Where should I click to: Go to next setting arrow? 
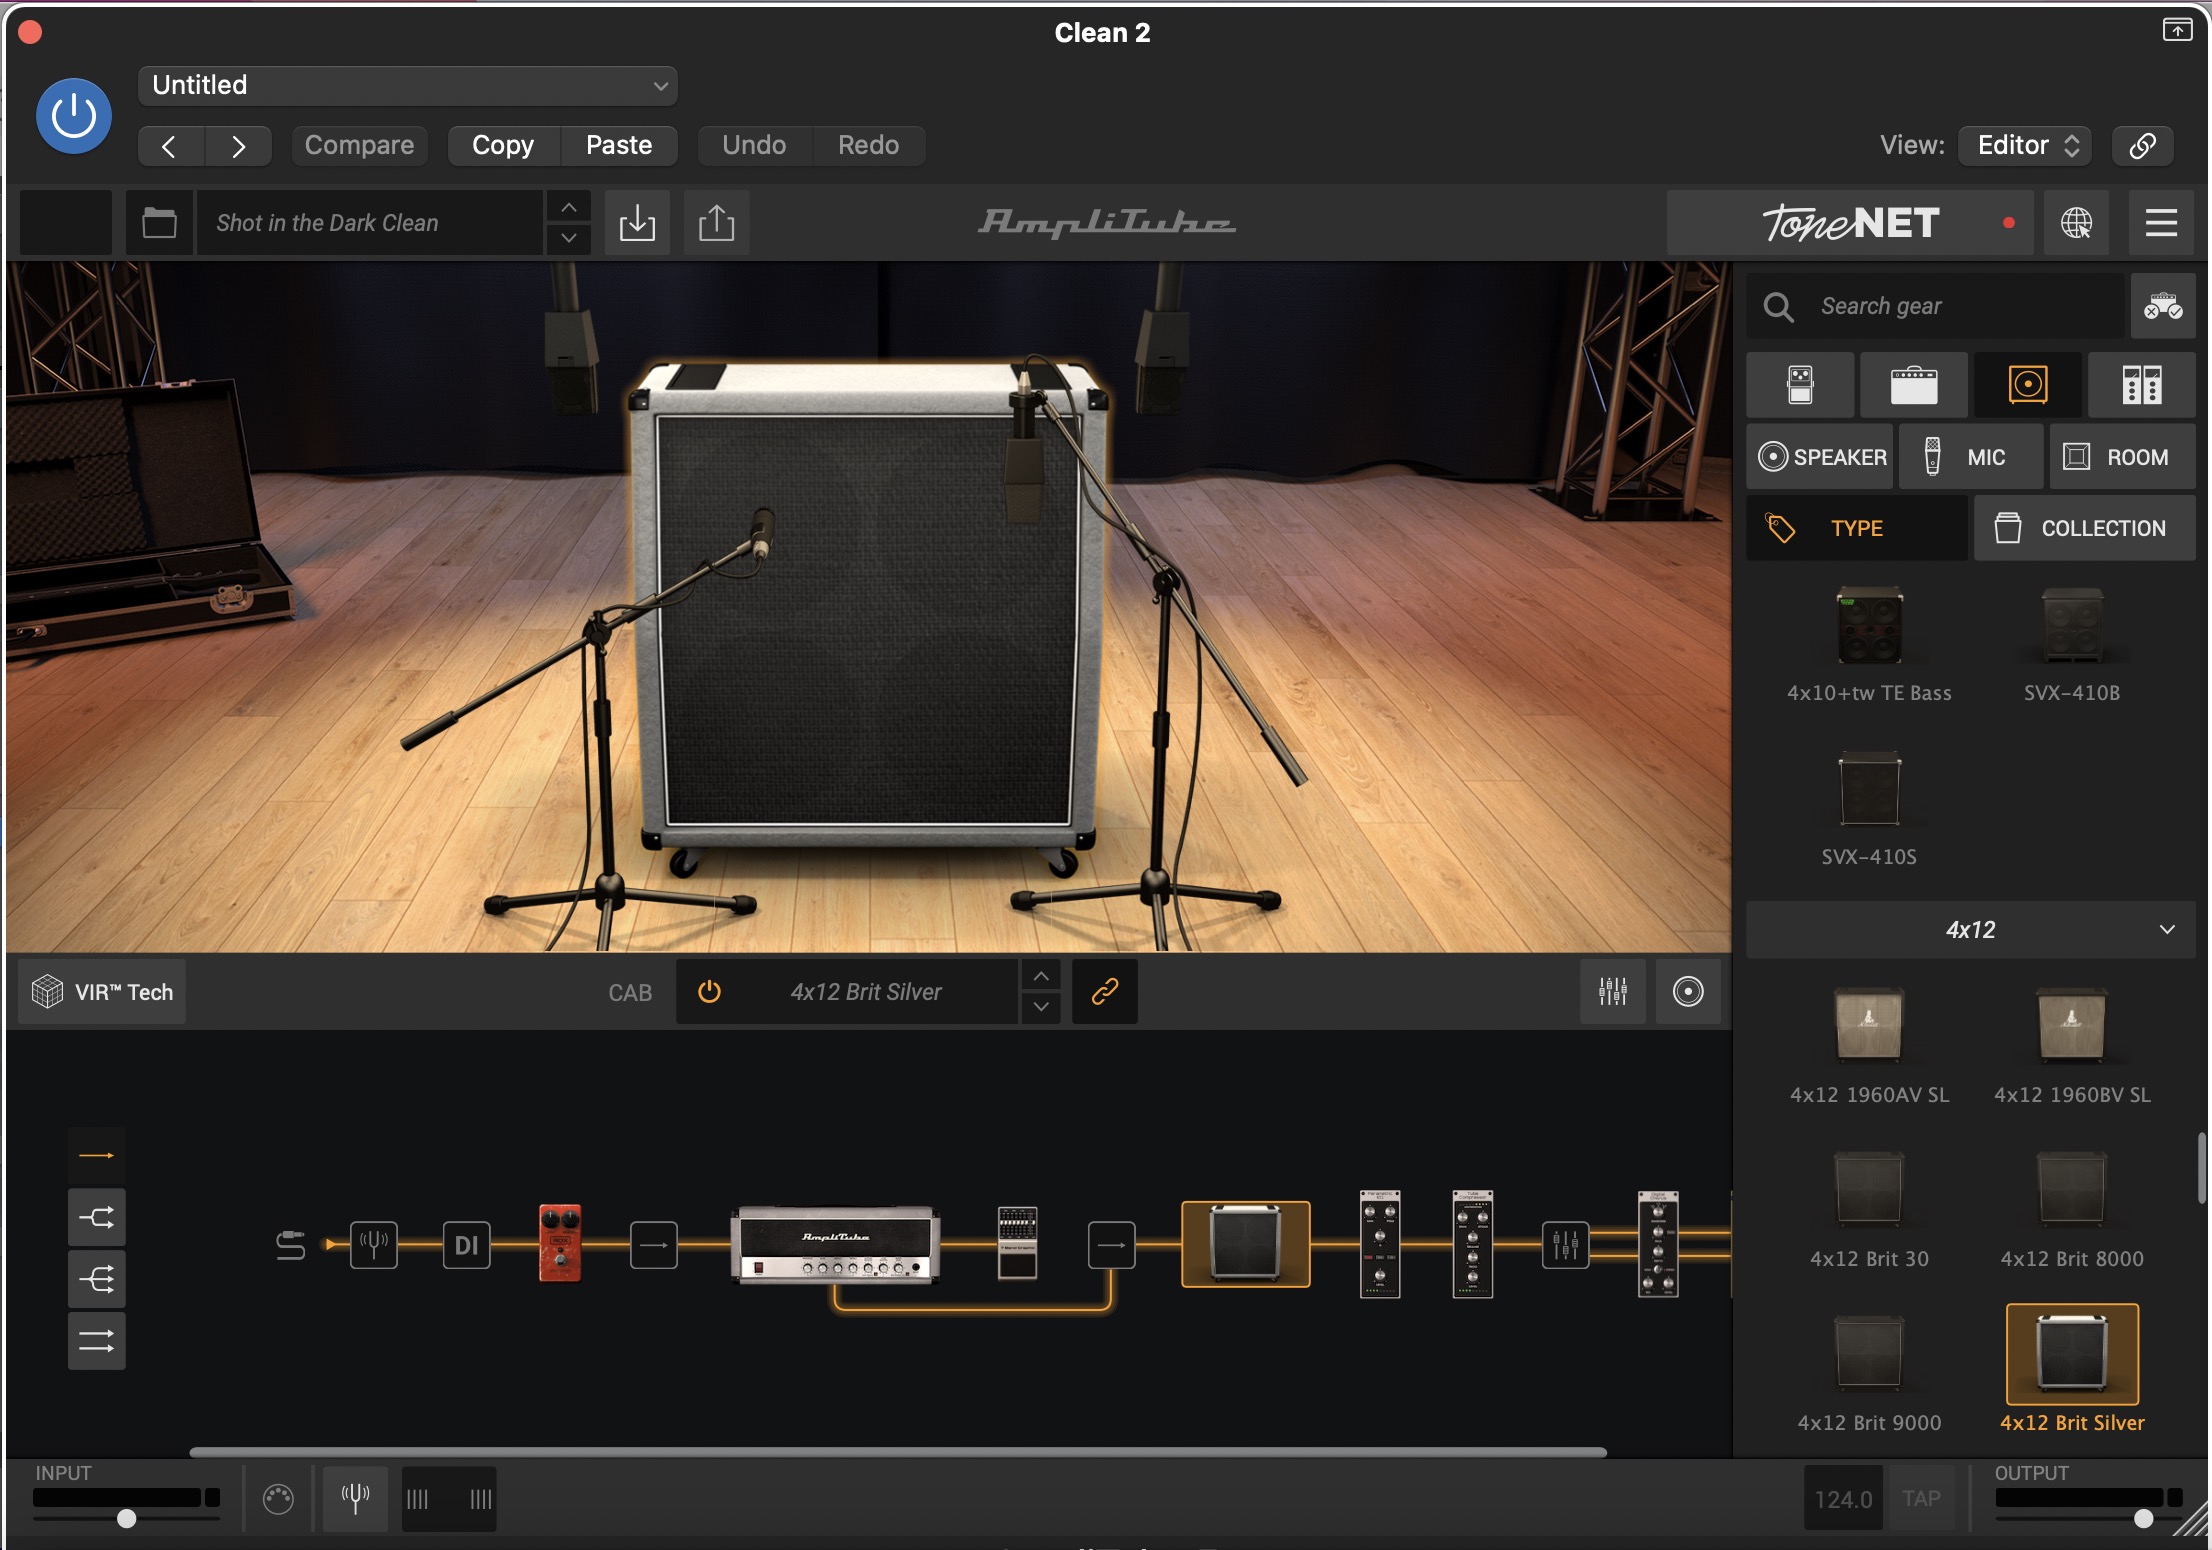(x=238, y=146)
